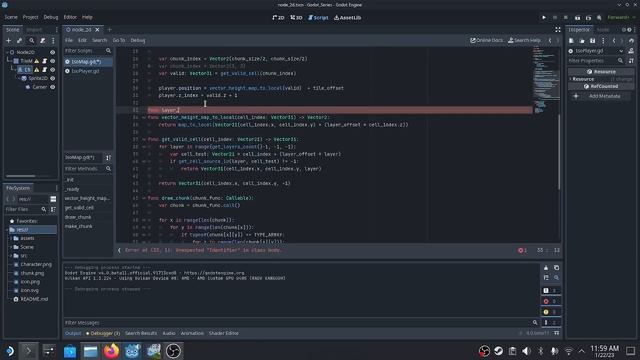640x360 pixels.
Task: Click the Search Help button
Action: pos(524,40)
